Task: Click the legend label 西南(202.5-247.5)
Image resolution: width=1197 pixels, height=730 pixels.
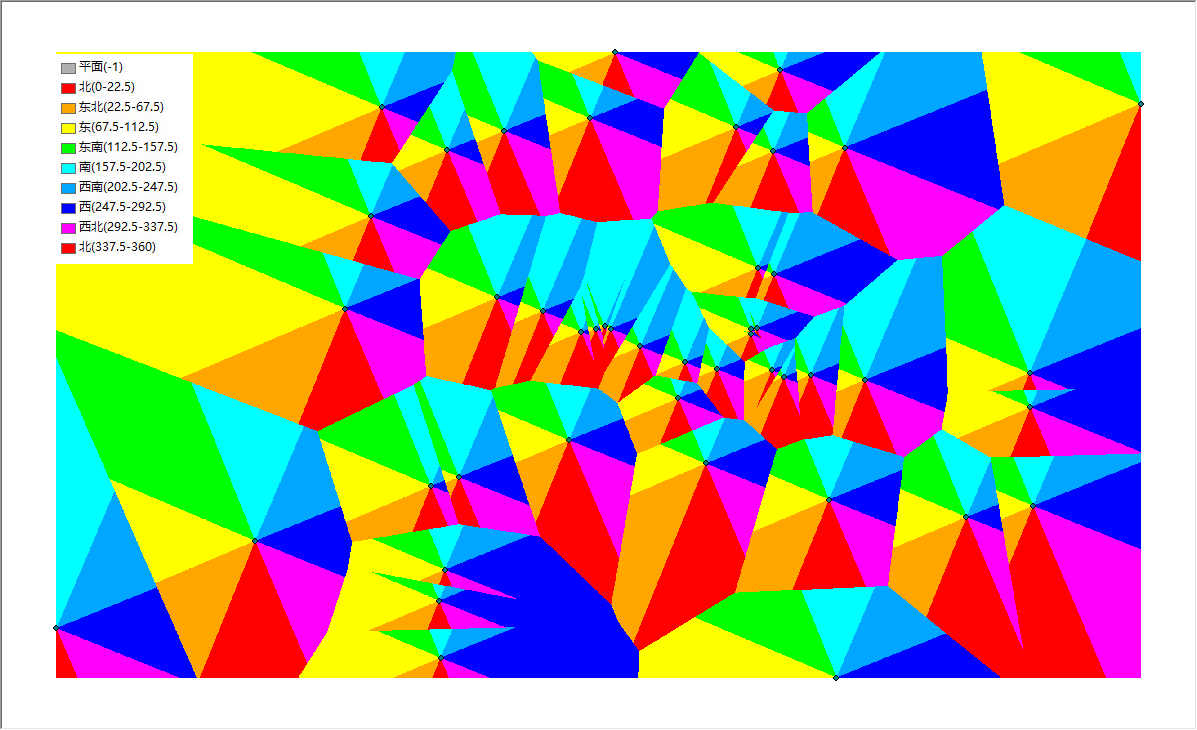Action: (128, 186)
